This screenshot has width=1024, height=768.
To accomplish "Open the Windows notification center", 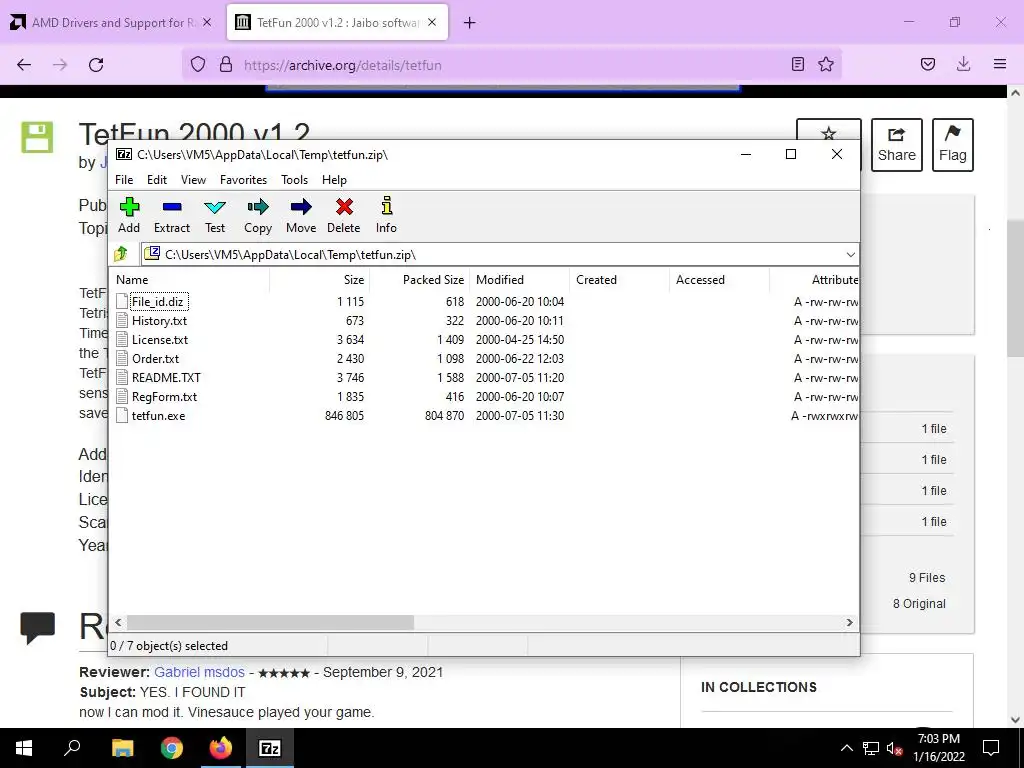I will pos(991,748).
